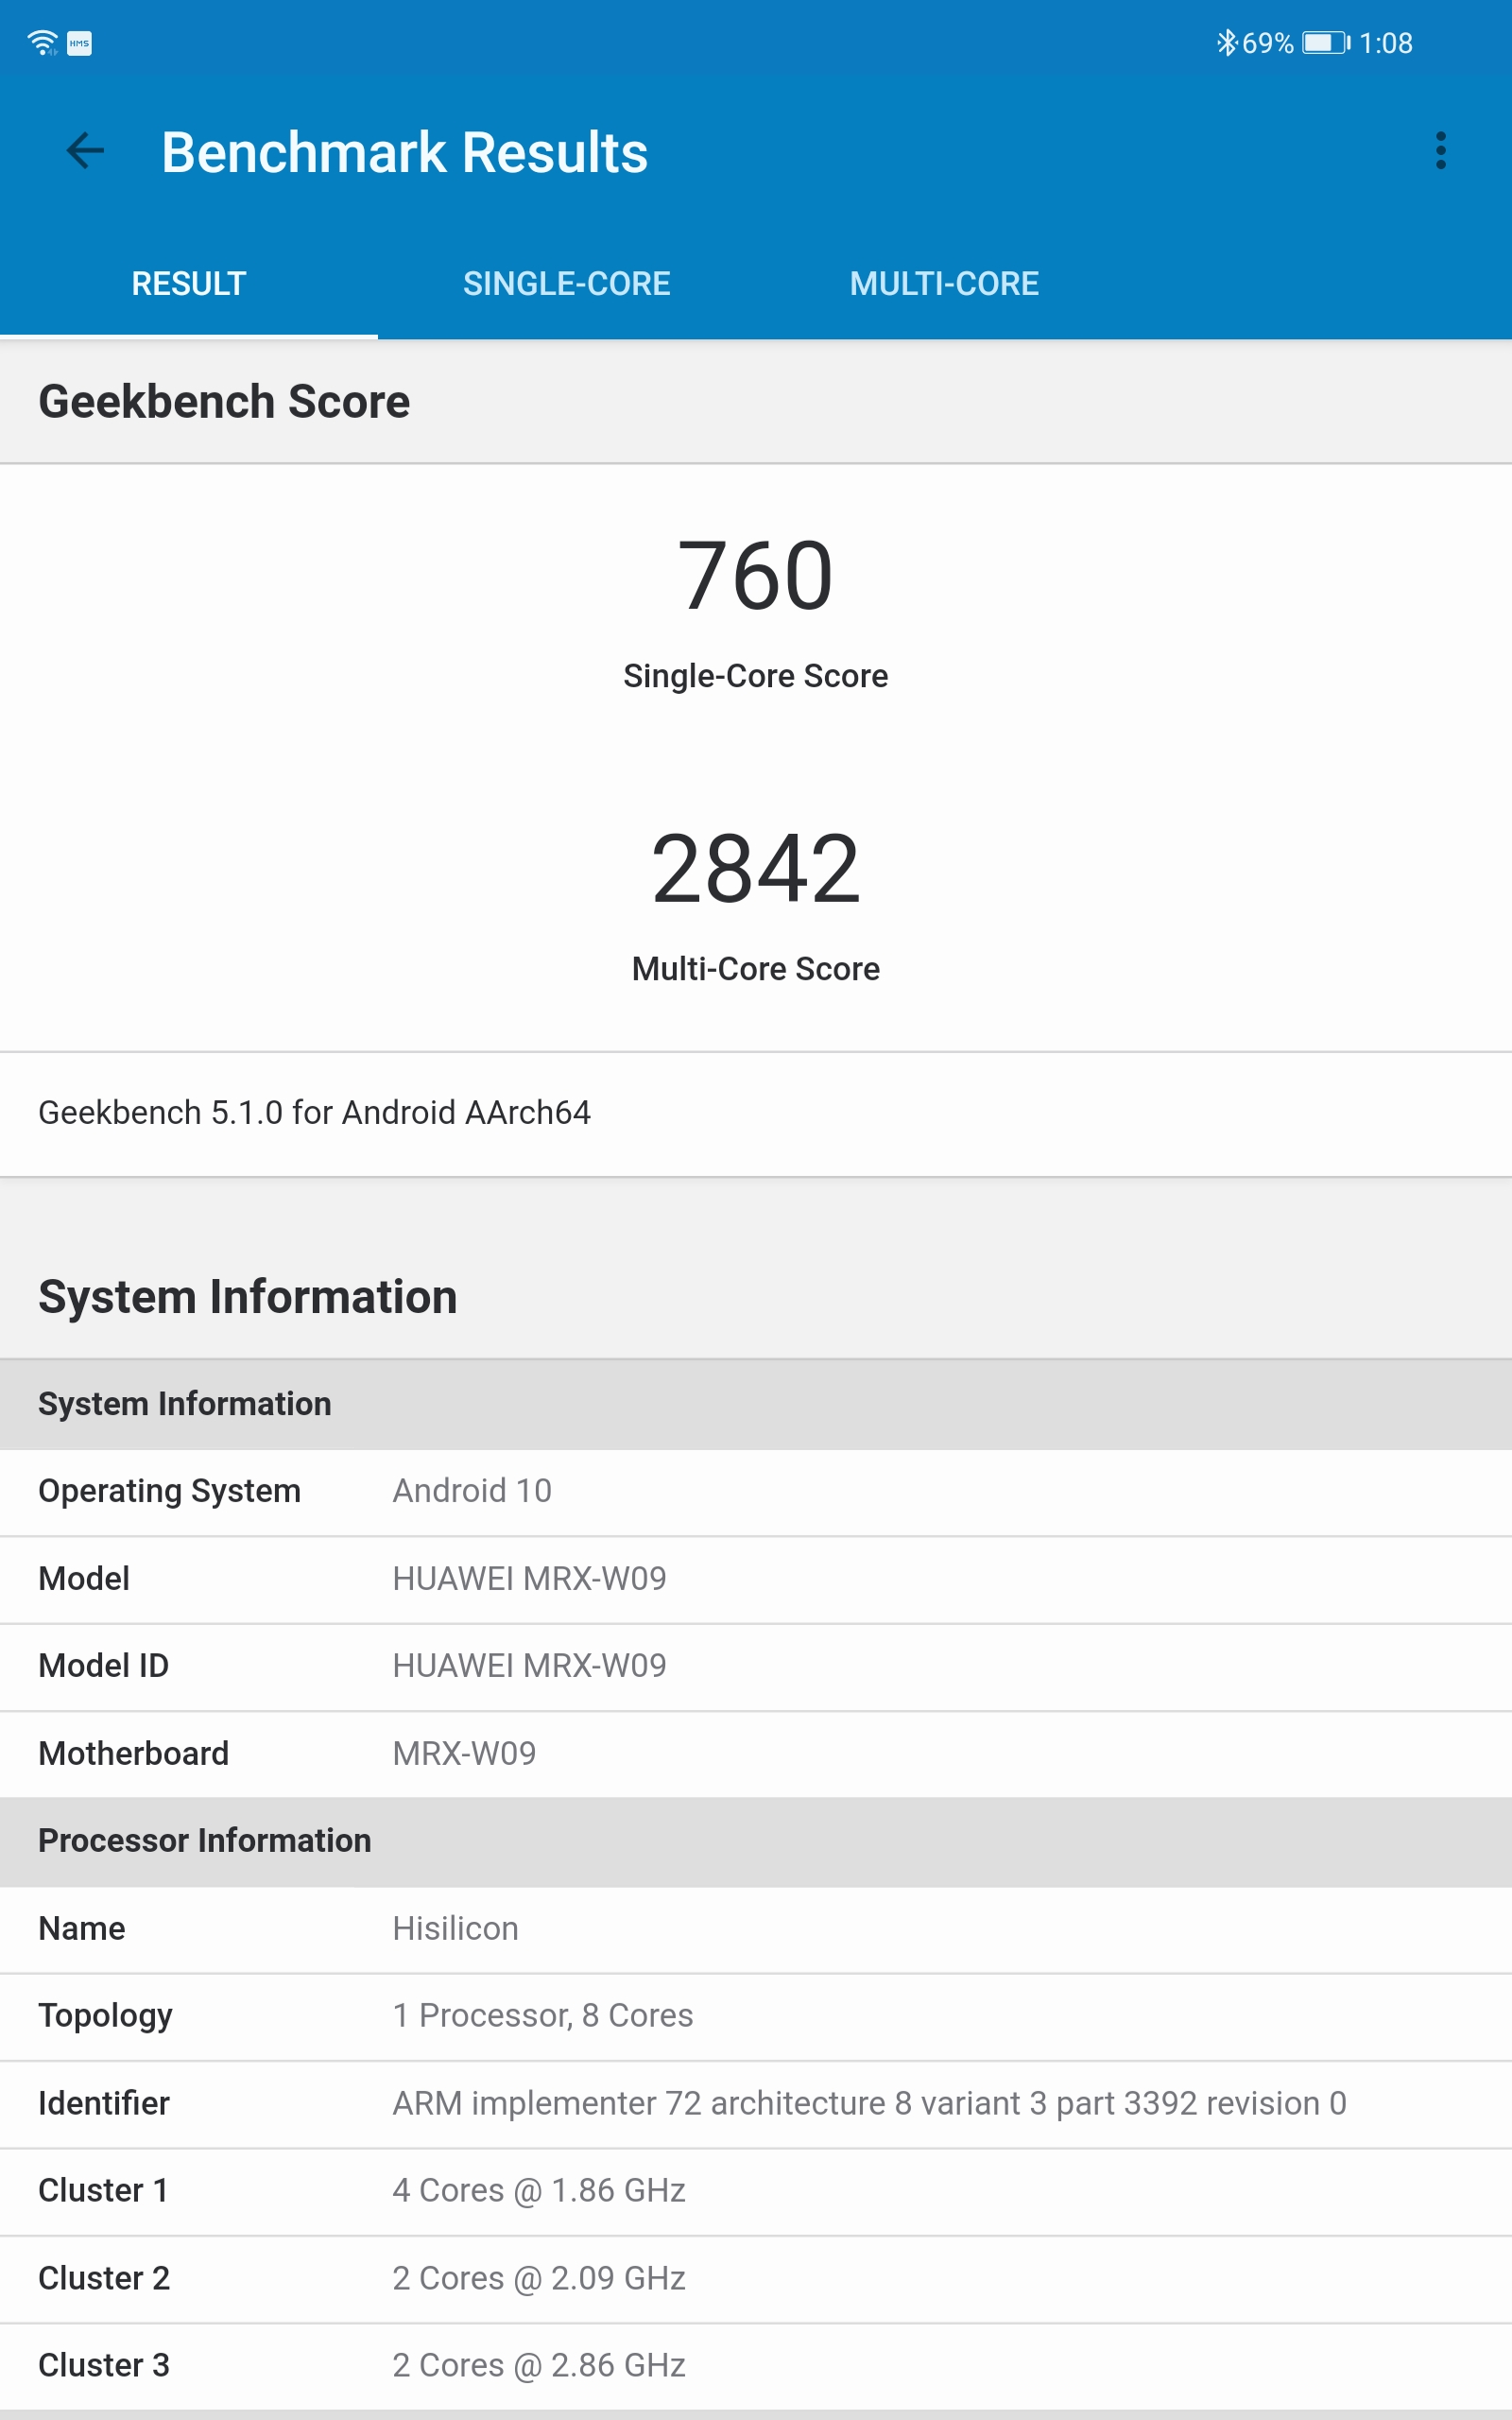Select 2 Cores @ 2.09 GHz
The width and height of the screenshot is (1512, 2420).
tap(539, 2279)
